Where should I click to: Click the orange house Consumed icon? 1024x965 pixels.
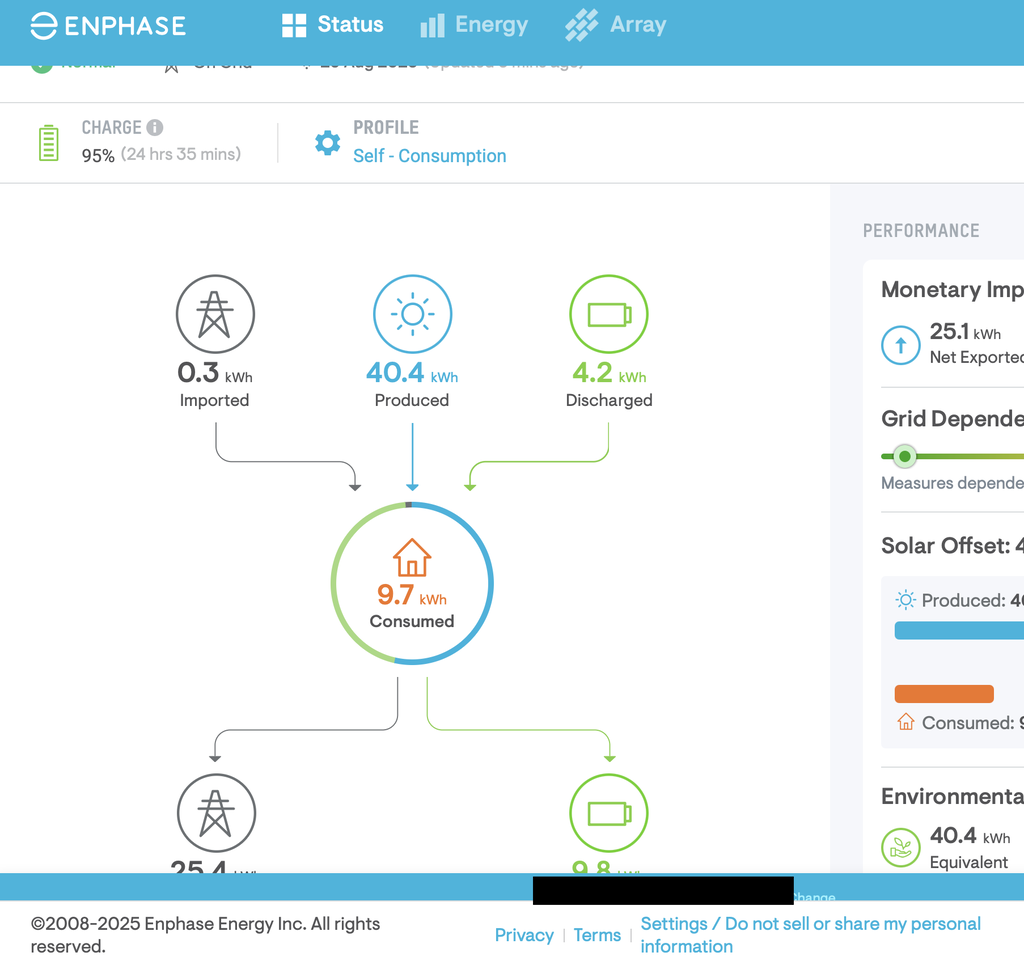pos(411,558)
